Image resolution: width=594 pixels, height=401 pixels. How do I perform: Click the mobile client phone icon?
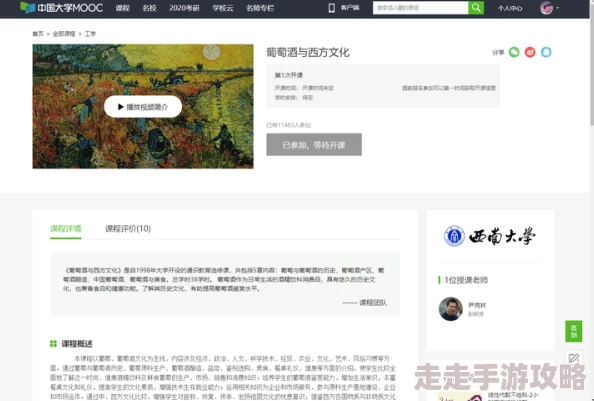(331, 8)
